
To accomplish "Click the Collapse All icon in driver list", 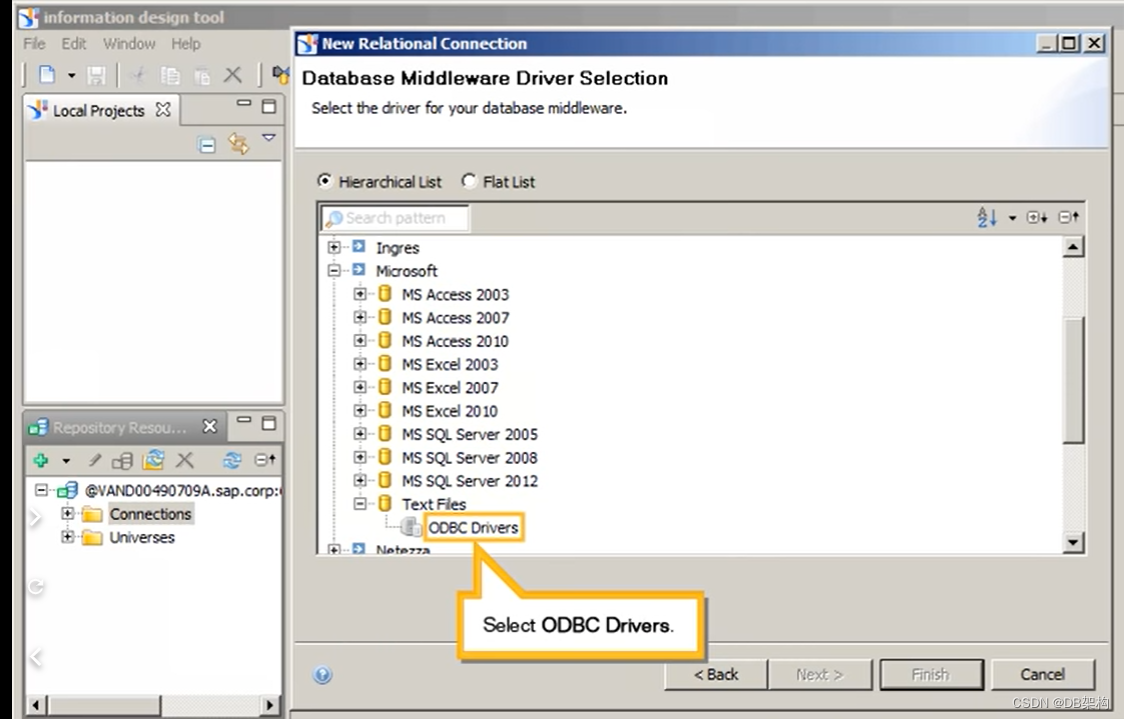I will point(1069,217).
